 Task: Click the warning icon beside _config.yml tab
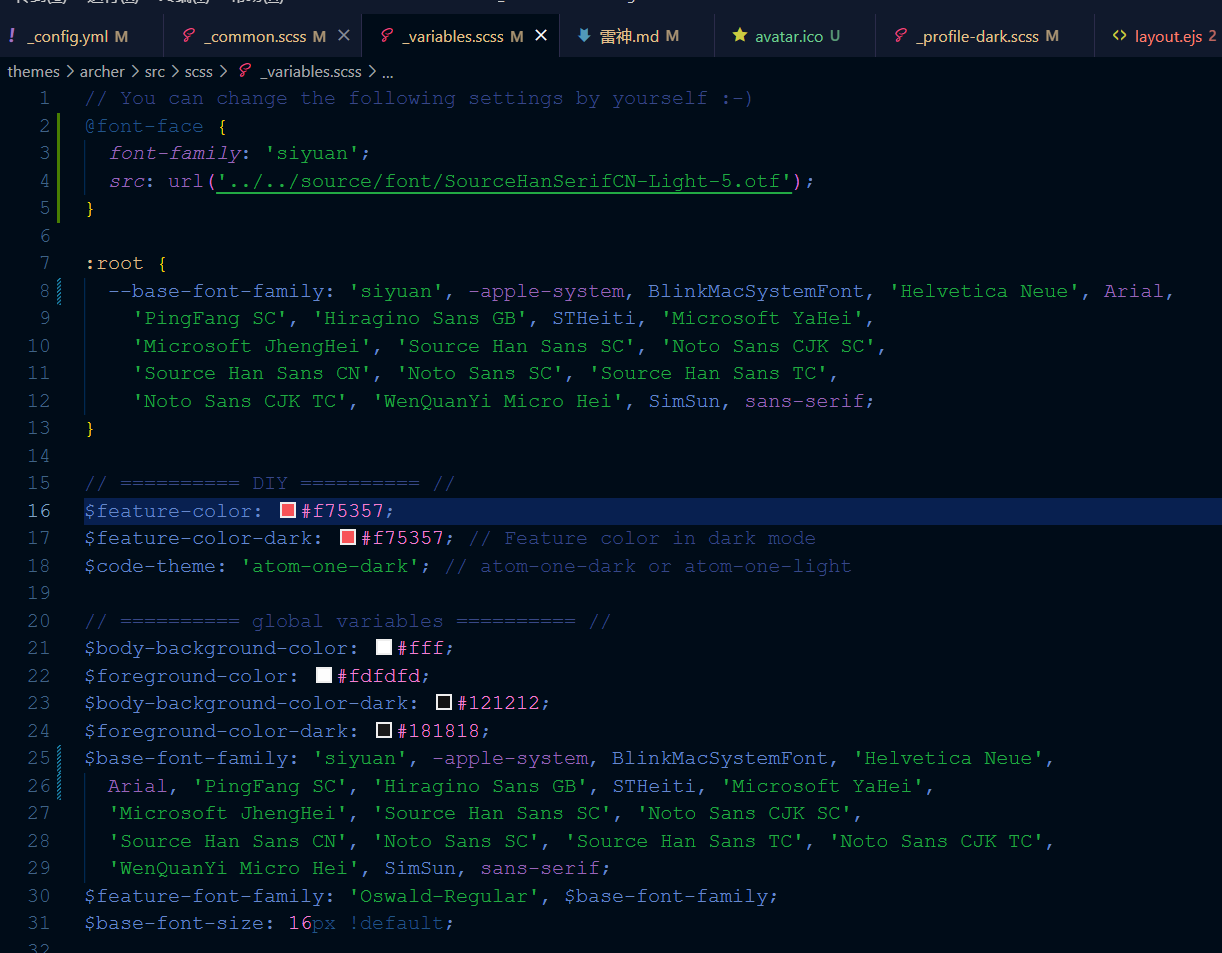tap(12, 33)
